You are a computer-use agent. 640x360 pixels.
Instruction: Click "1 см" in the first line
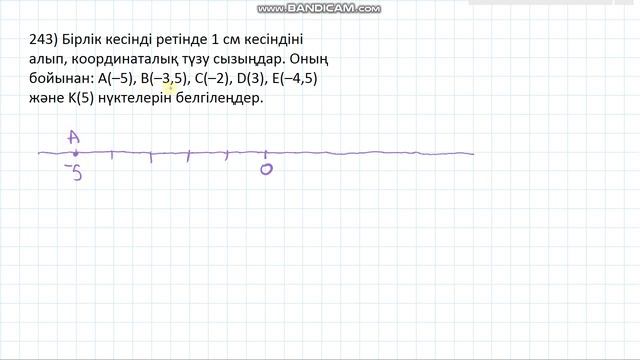(226, 40)
